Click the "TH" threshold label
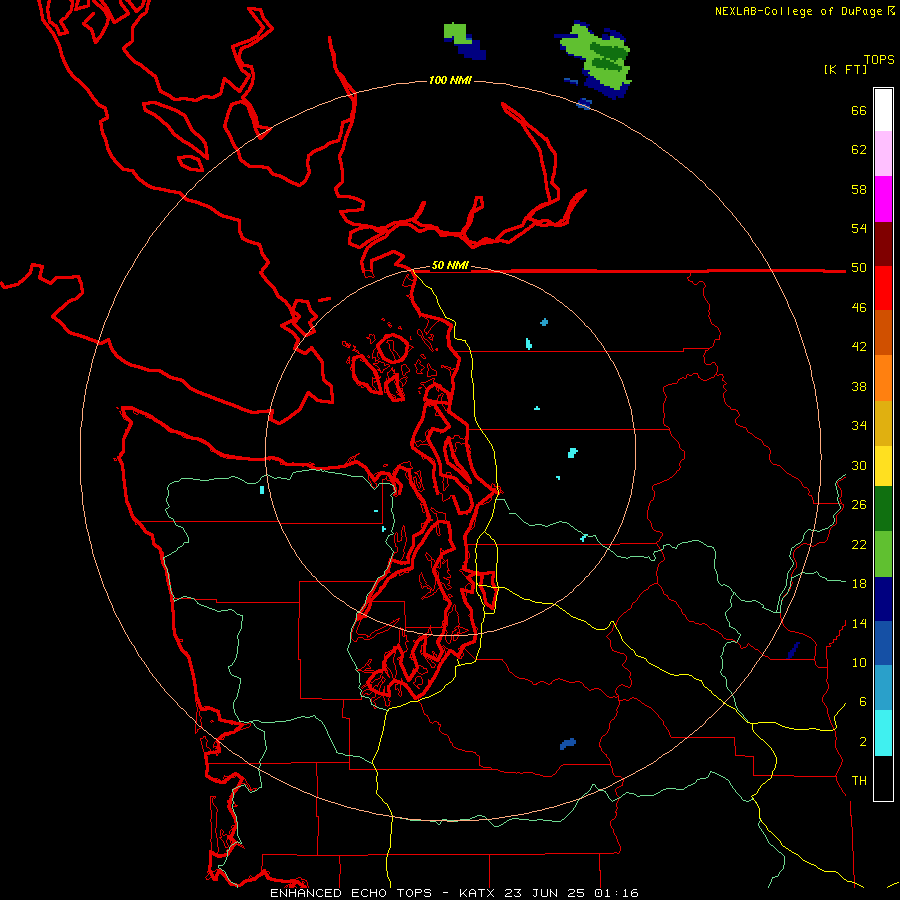Screen dimensions: 900x900 pyautogui.click(x=859, y=781)
